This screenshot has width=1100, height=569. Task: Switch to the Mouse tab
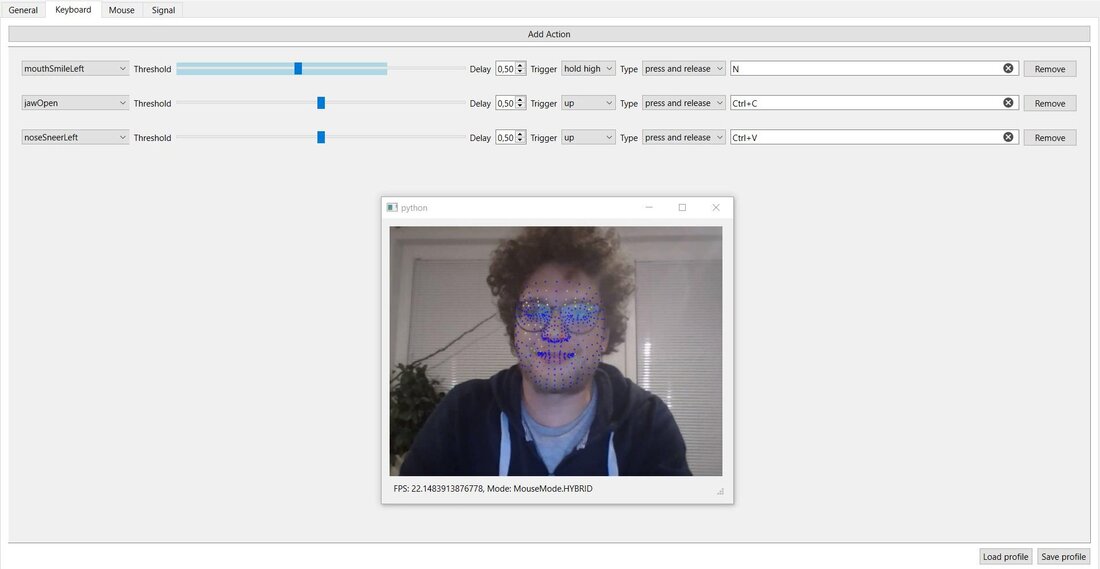click(x=121, y=10)
